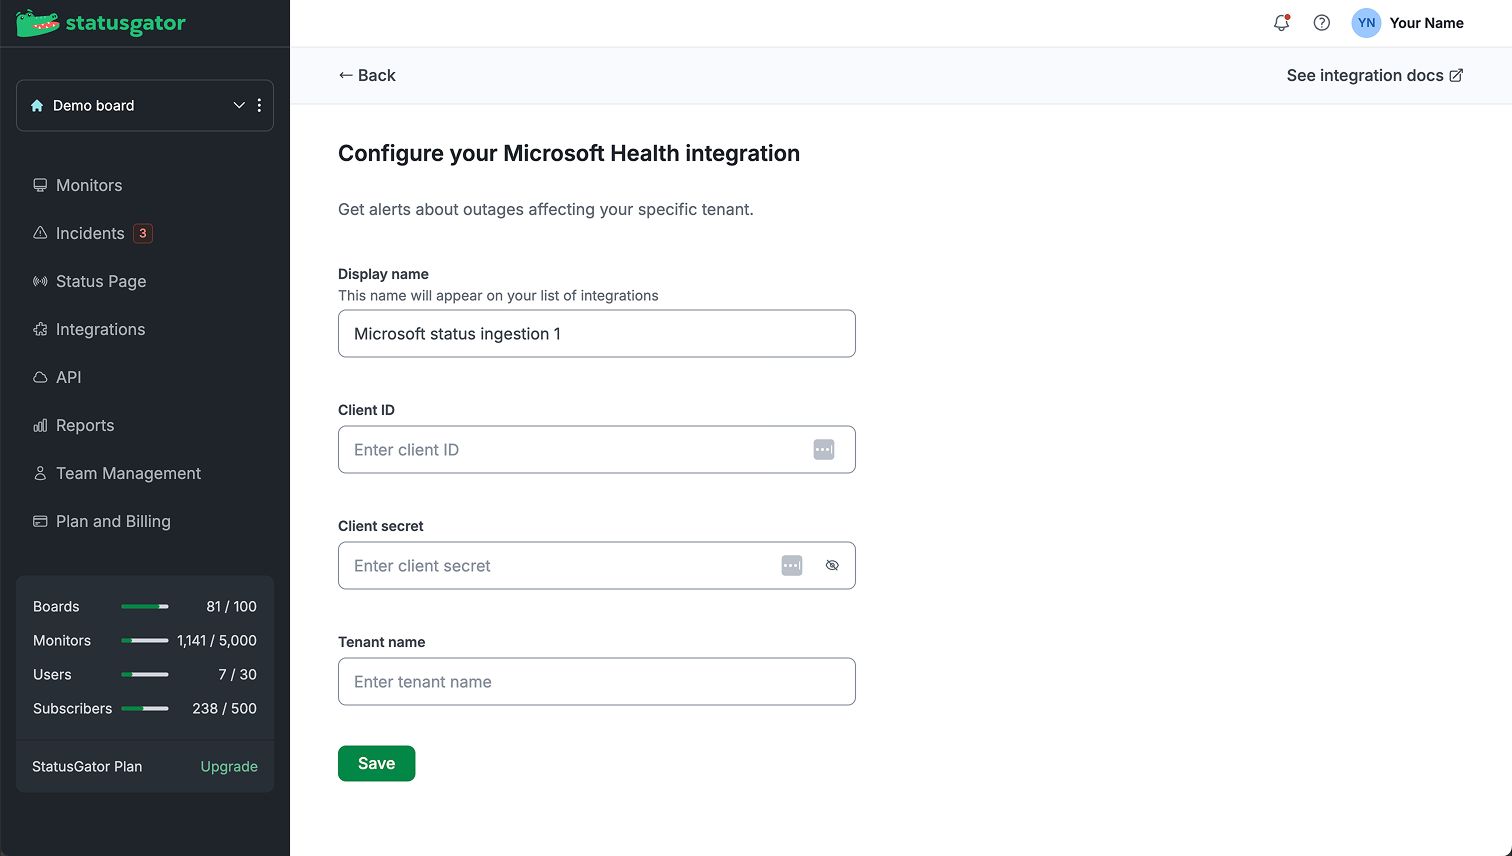Click the green Save button
Screen dimensions: 1512x856
pos(376,763)
